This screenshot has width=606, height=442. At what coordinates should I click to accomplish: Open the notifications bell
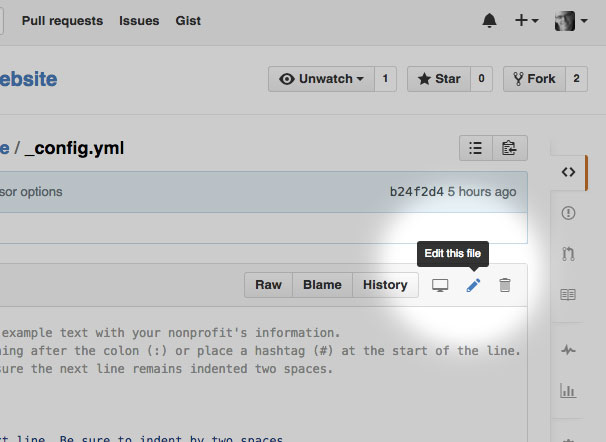point(489,20)
